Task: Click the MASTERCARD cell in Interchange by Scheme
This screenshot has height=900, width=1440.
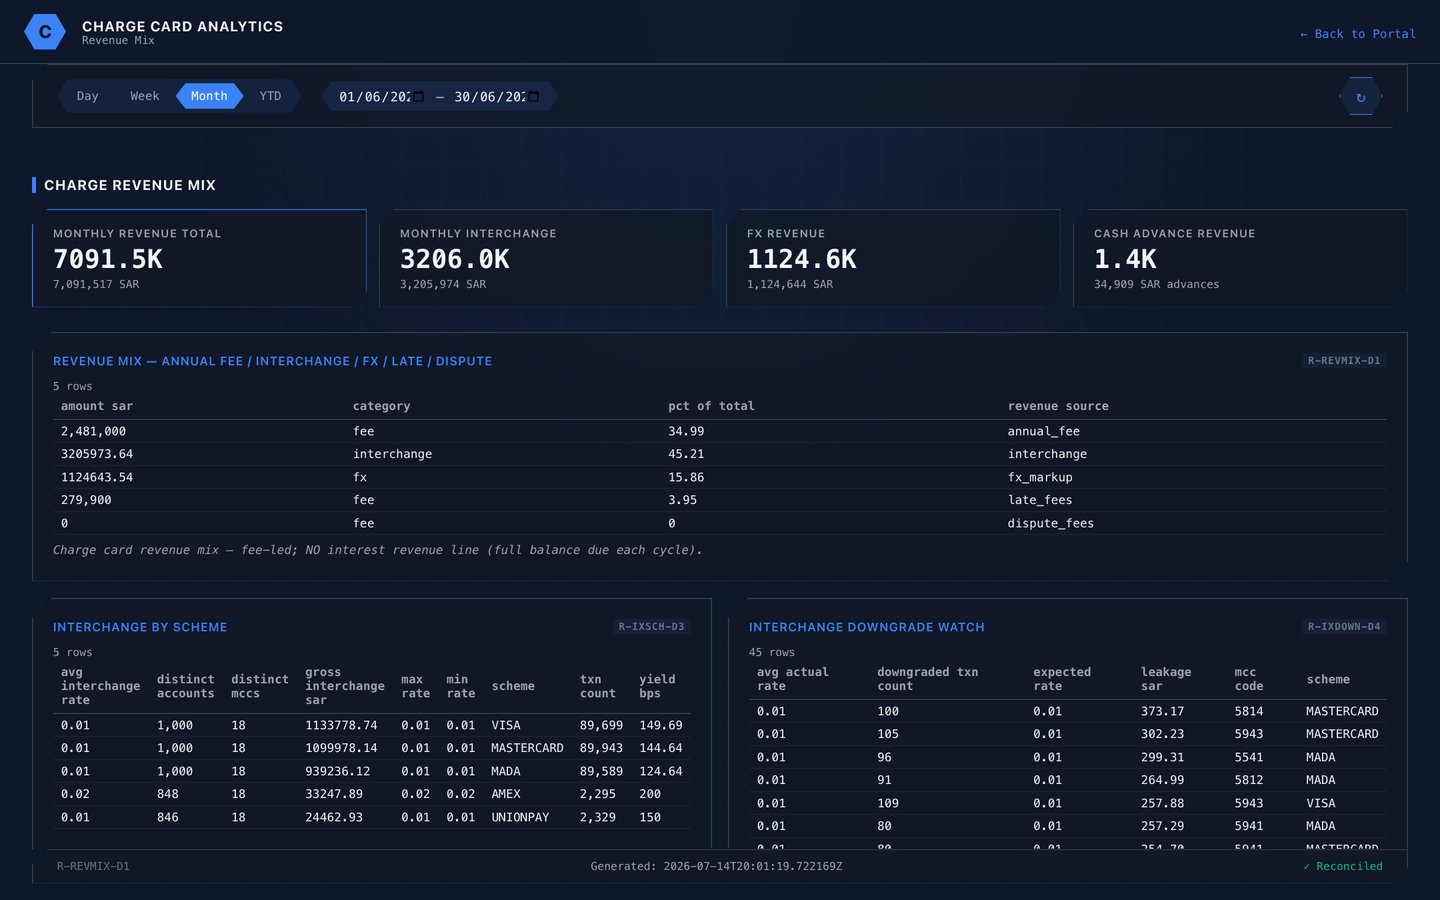Action: pos(527,748)
